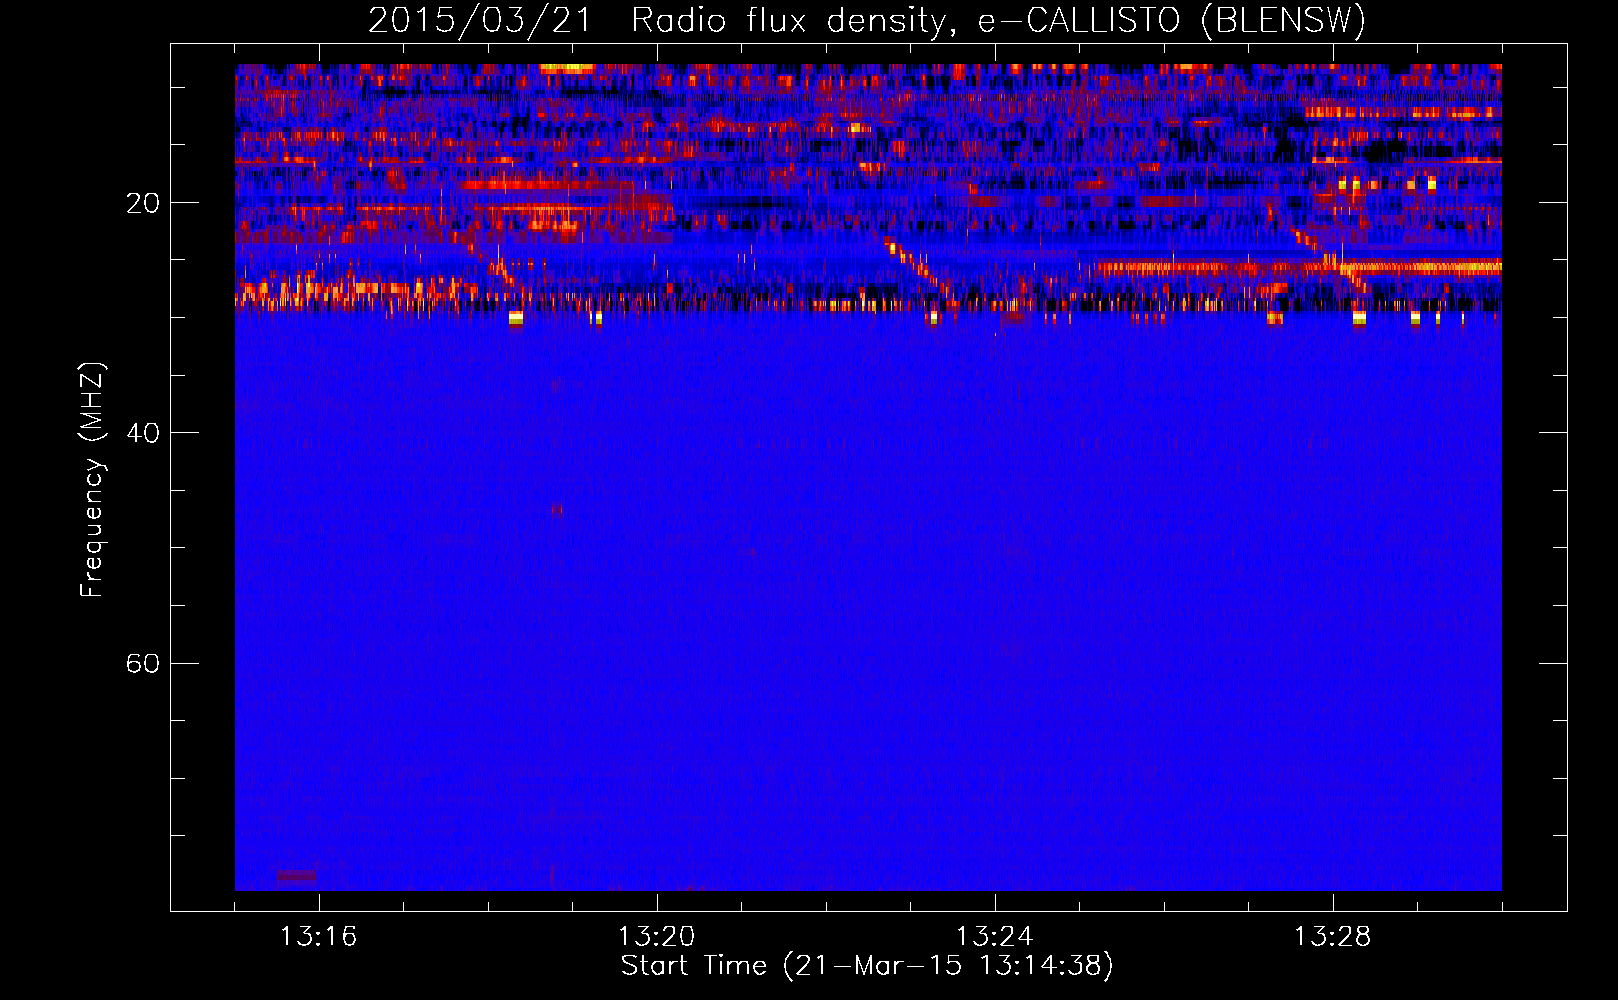Click the 'Frequency (MHZ)' axis label
Viewport: 1618px width, 1000px height.
point(92,480)
